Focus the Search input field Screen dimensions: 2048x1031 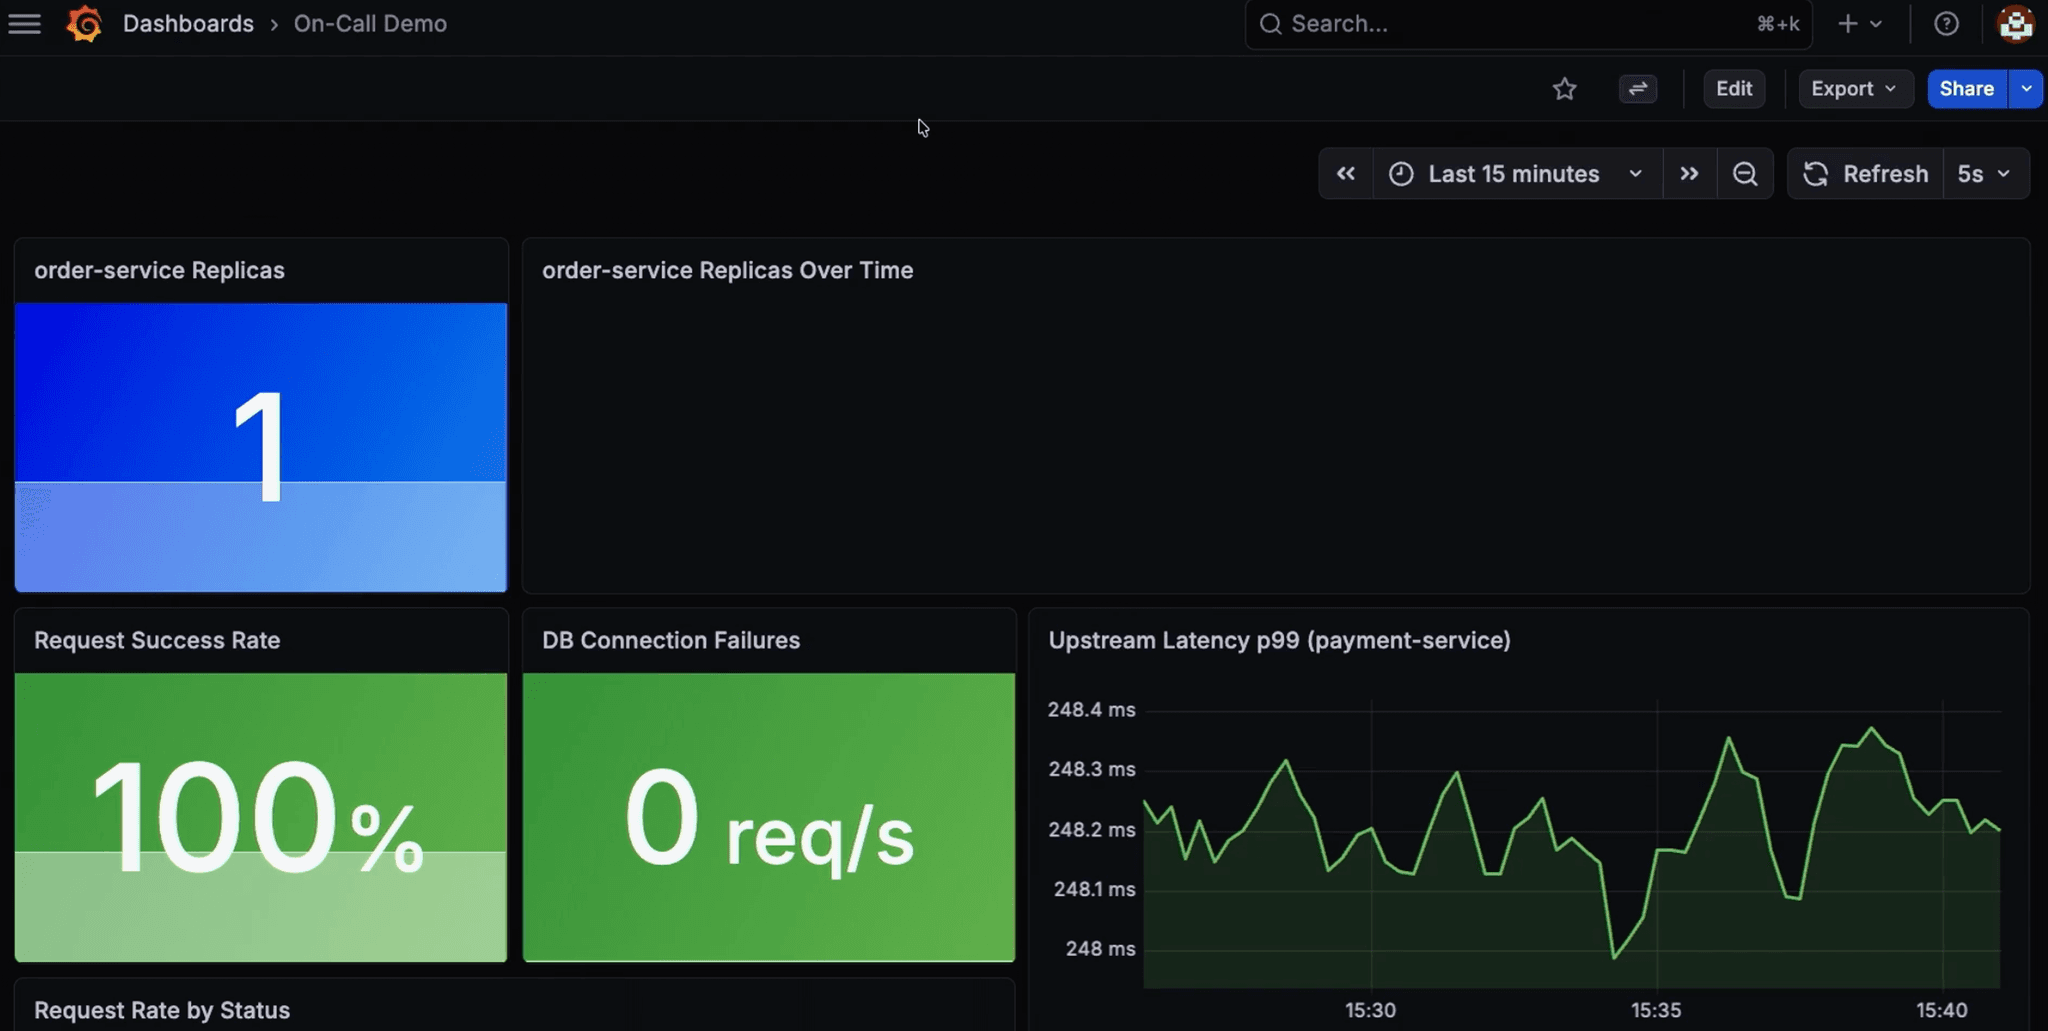click(x=1528, y=24)
